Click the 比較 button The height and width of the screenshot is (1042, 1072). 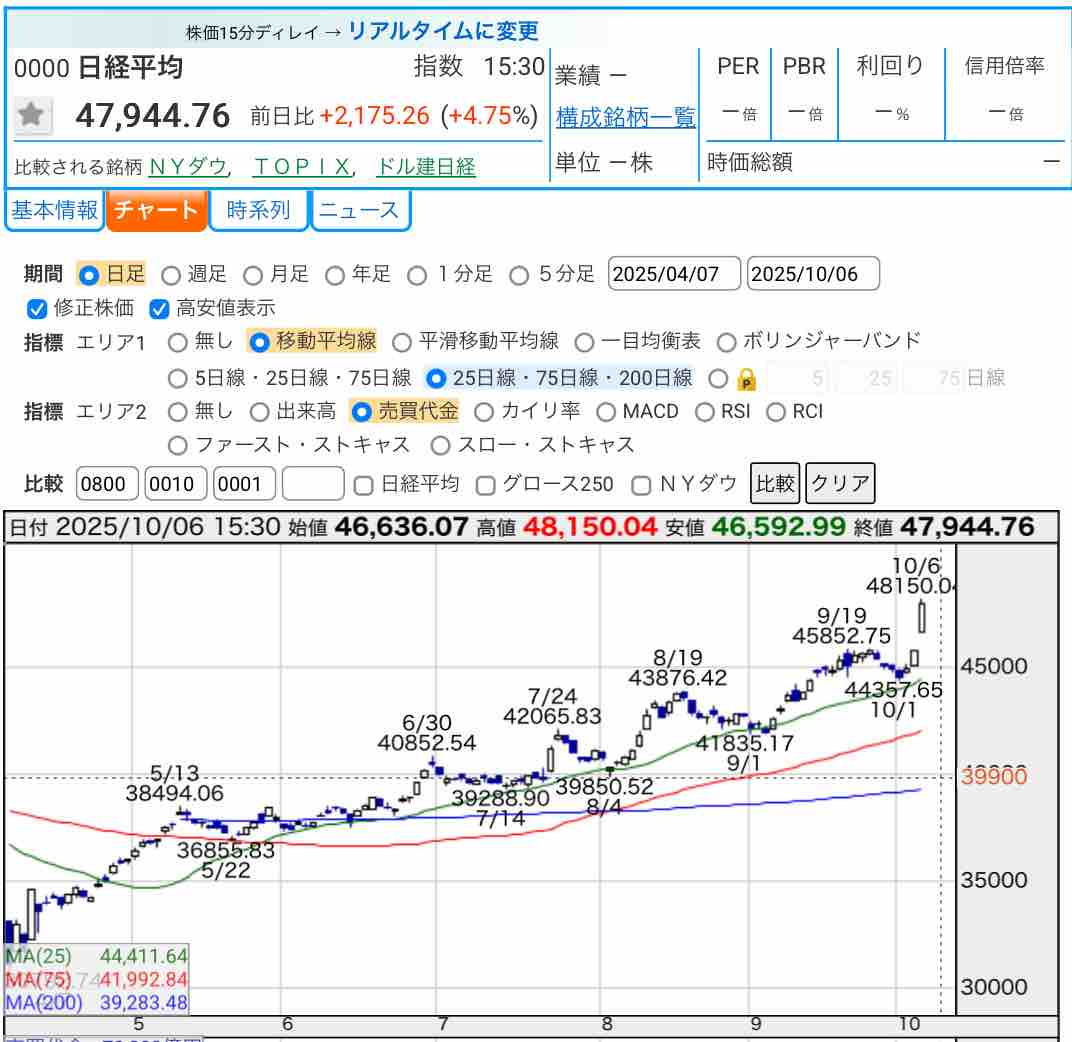tap(775, 484)
